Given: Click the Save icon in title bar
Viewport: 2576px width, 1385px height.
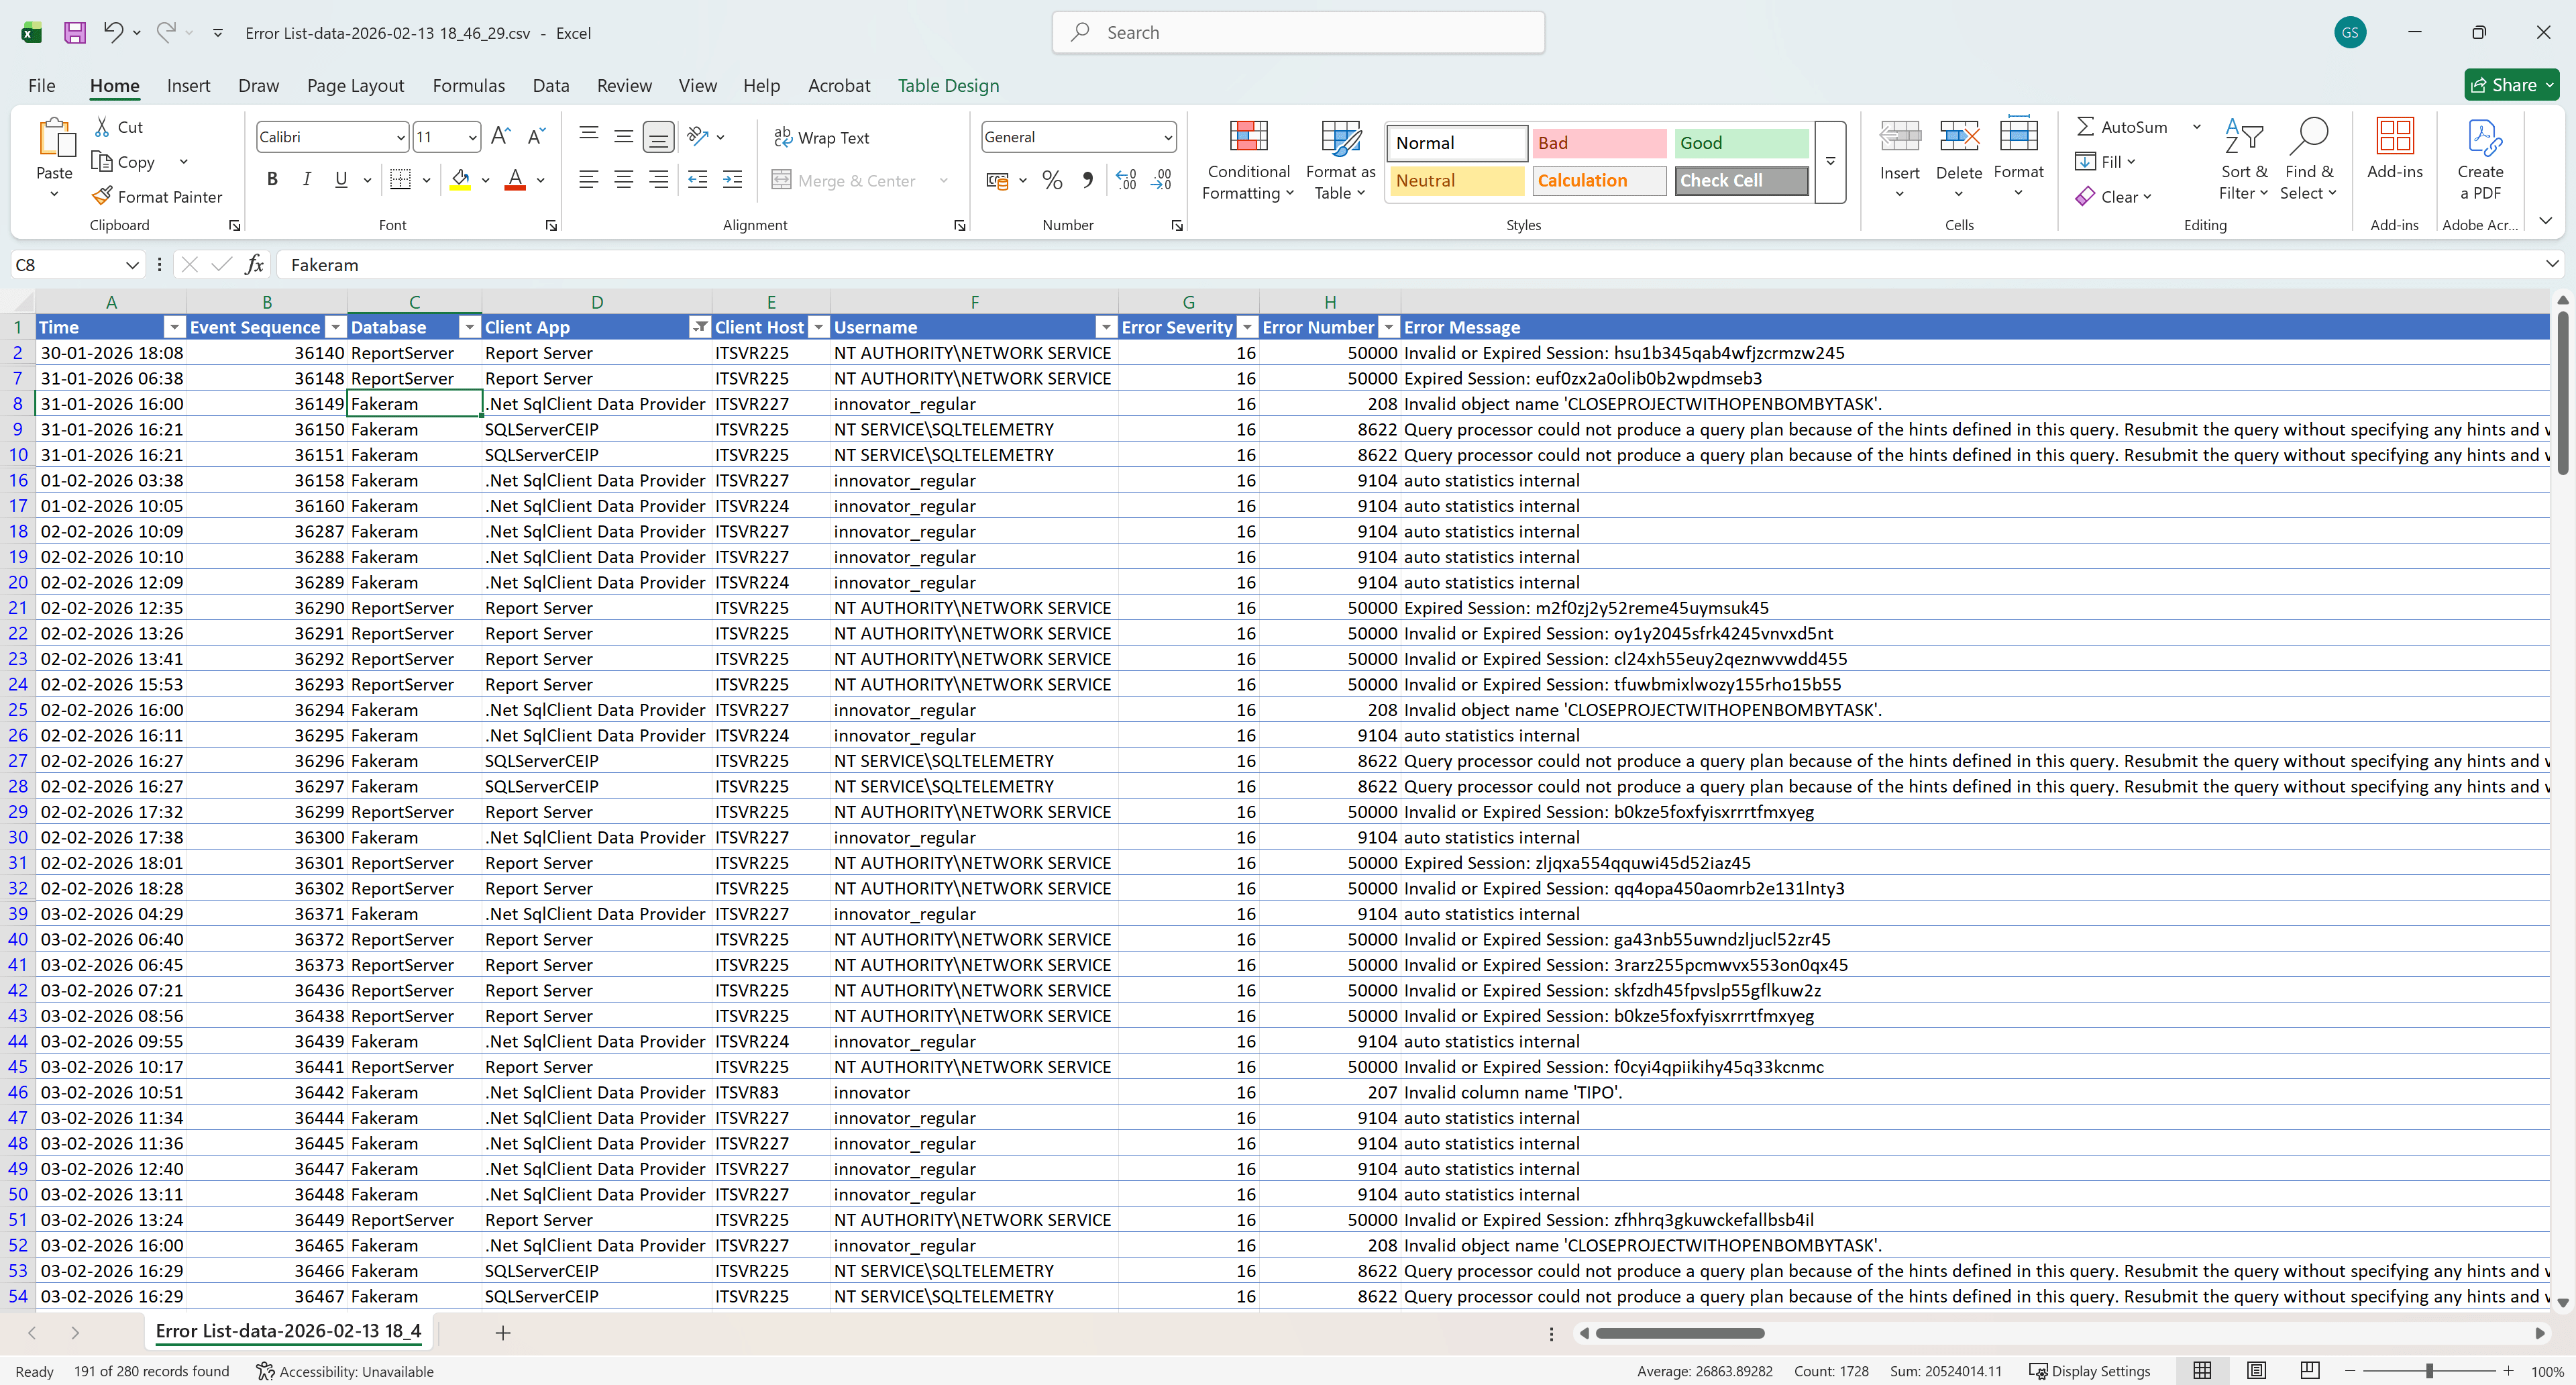Looking at the screenshot, I should 75,32.
